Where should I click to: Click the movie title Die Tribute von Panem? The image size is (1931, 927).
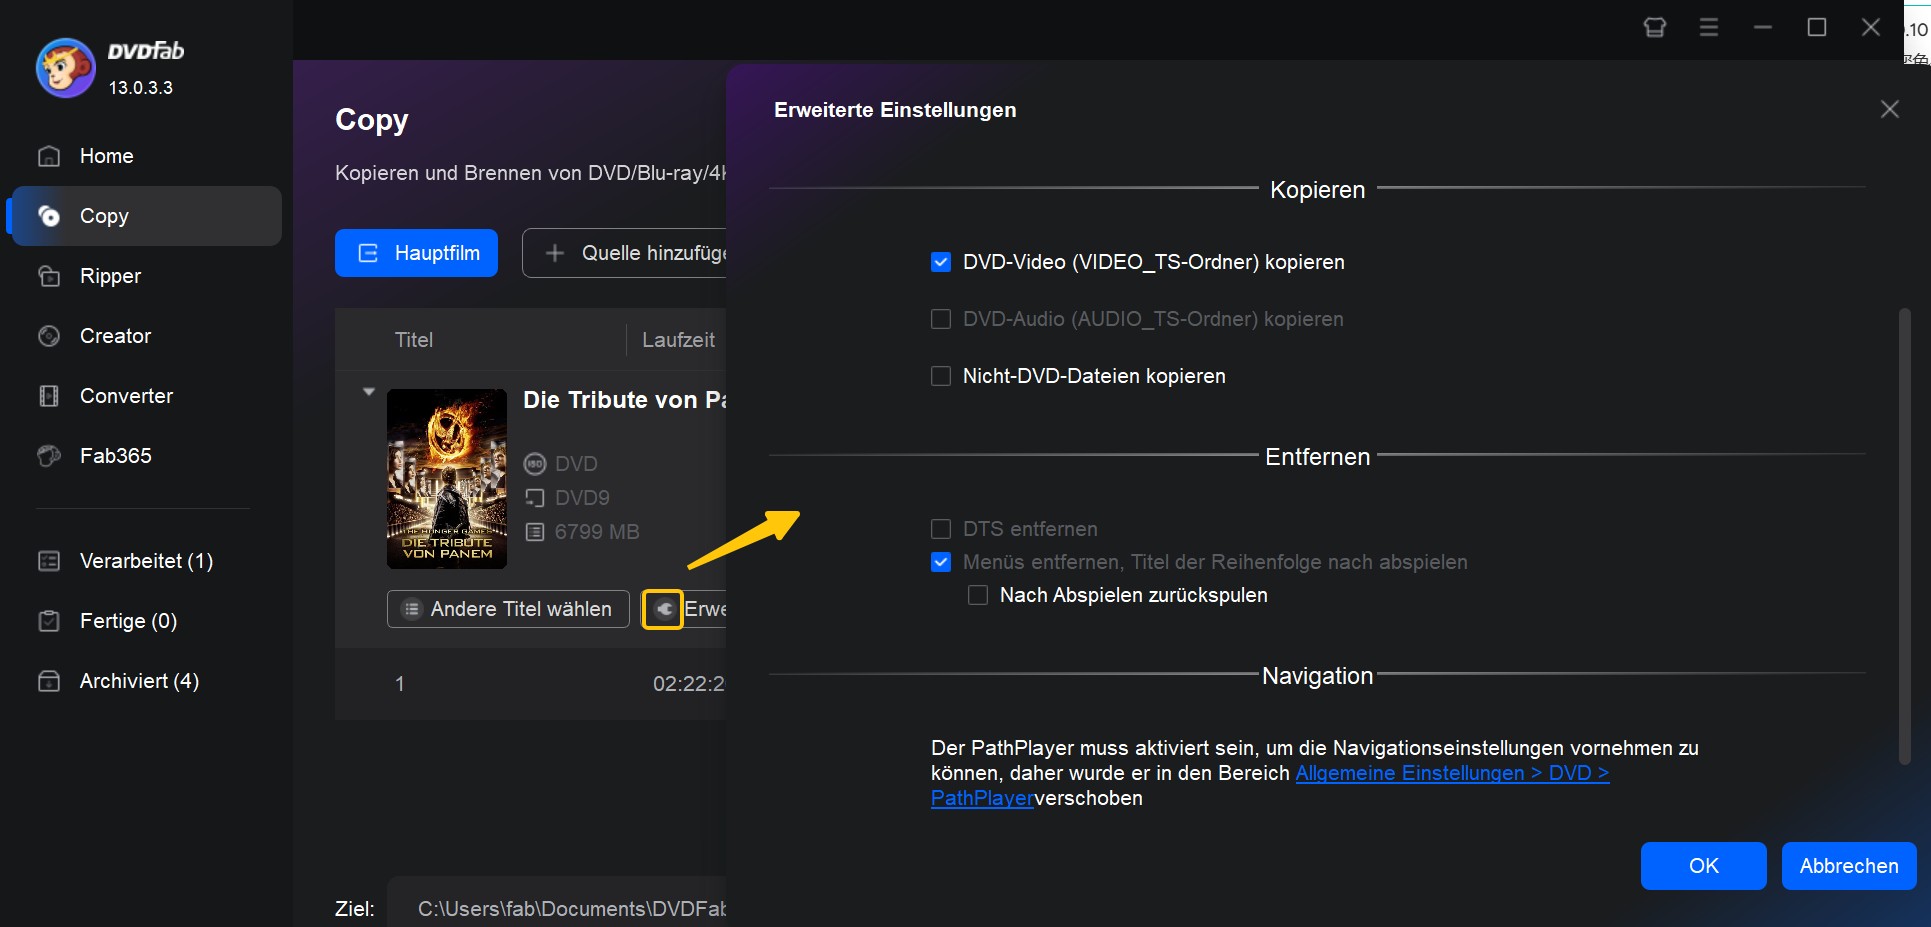624,400
